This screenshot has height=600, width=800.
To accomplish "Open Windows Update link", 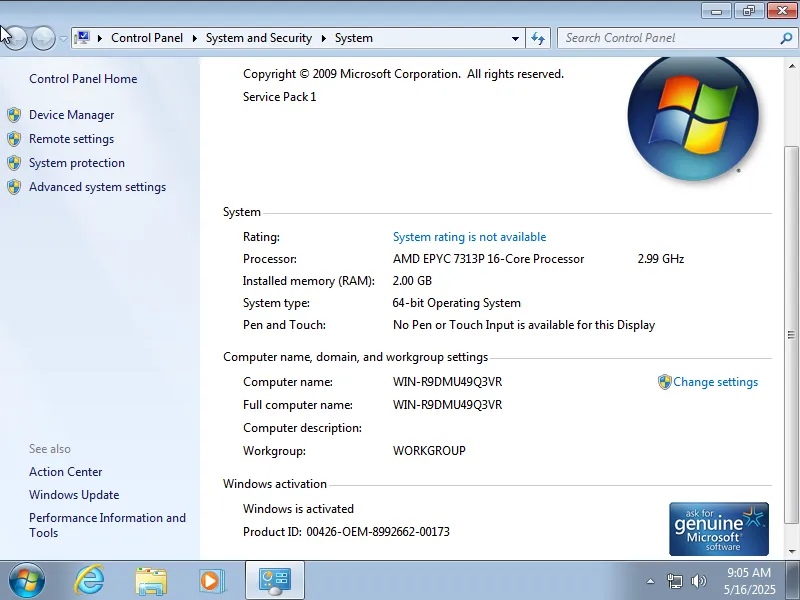I will 74,494.
